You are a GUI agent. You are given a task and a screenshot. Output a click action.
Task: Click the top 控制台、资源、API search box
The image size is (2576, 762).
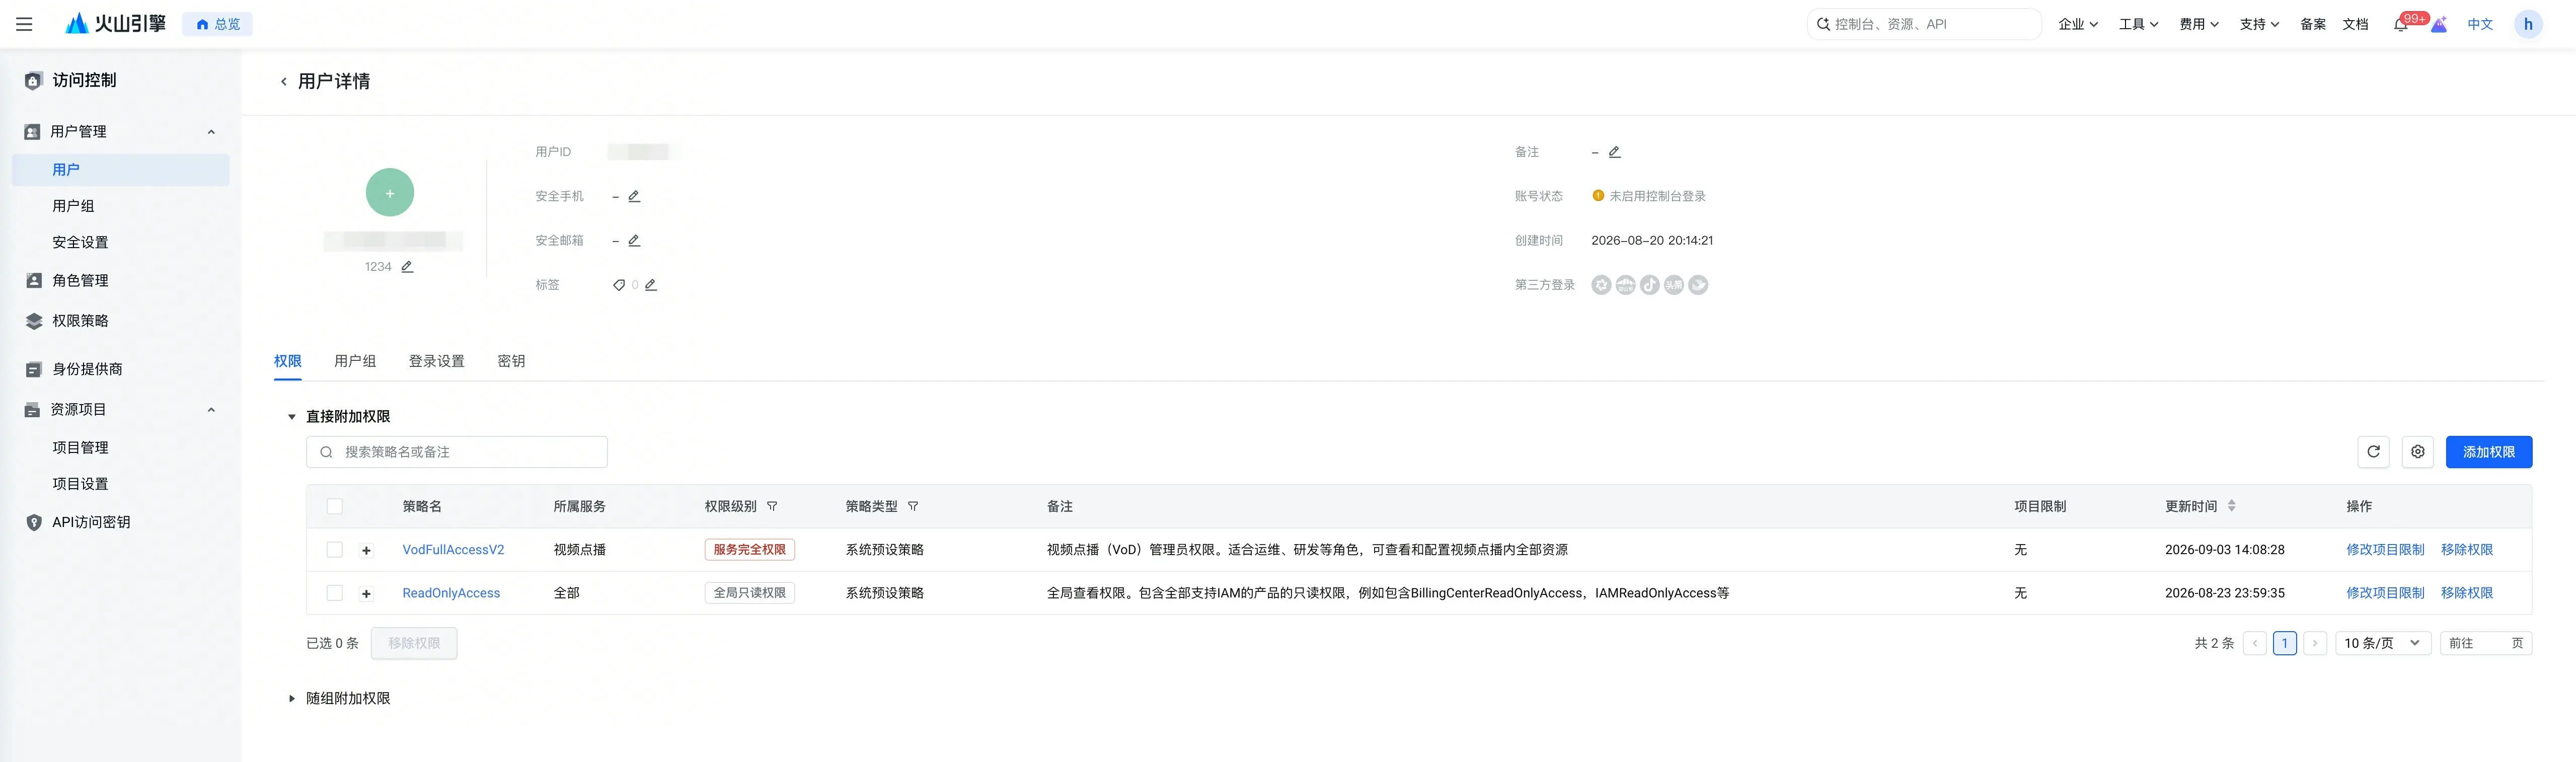point(1923,24)
